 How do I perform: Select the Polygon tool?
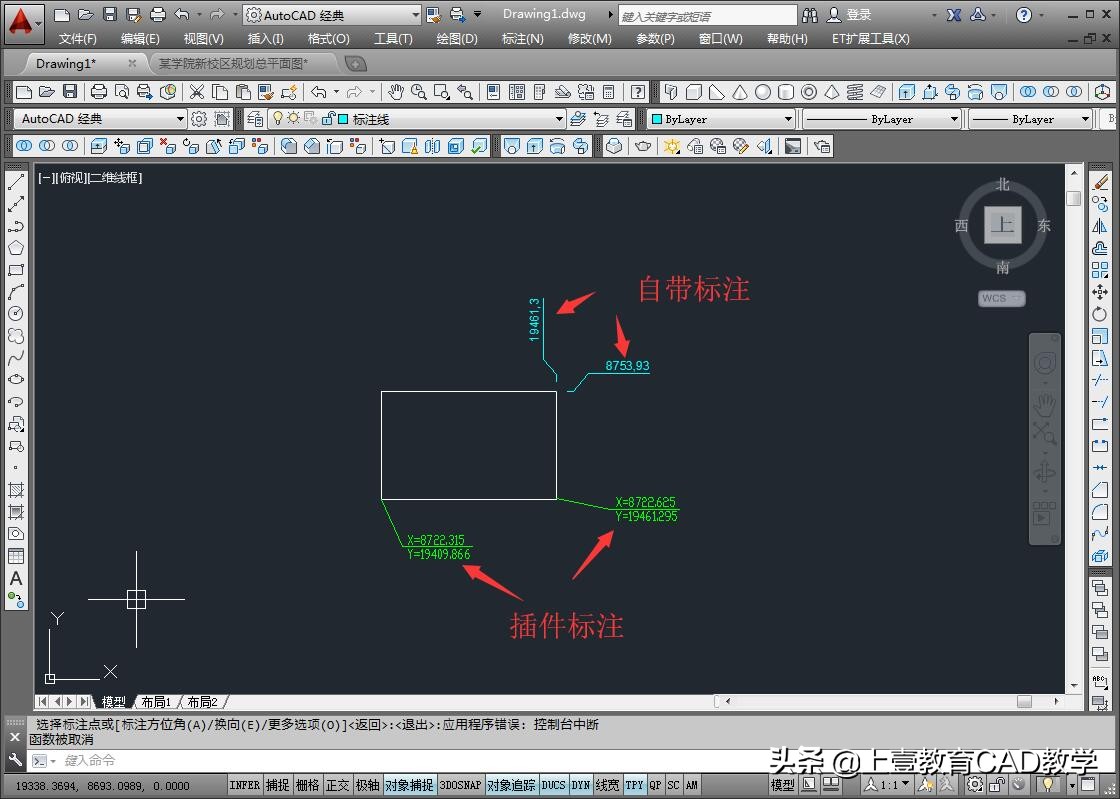pyautogui.click(x=16, y=248)
